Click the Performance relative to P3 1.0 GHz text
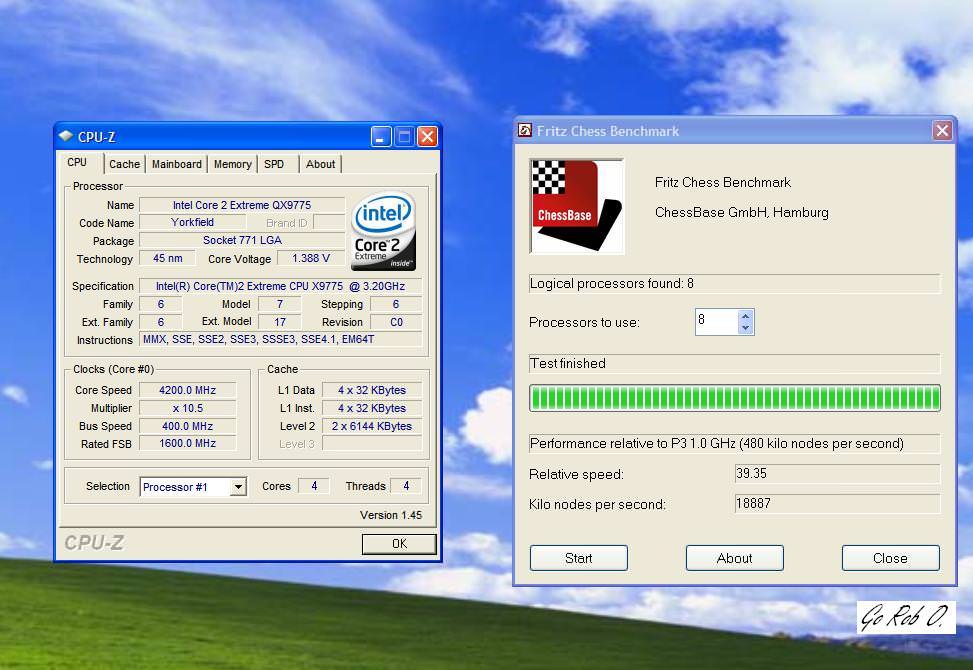The height and width of the screenshot is (670, 973). coord(717,444)
